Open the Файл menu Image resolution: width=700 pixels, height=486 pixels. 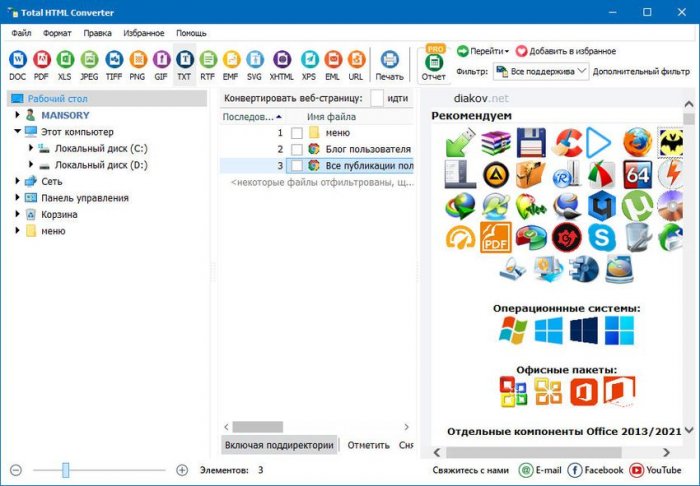[21, 33]
